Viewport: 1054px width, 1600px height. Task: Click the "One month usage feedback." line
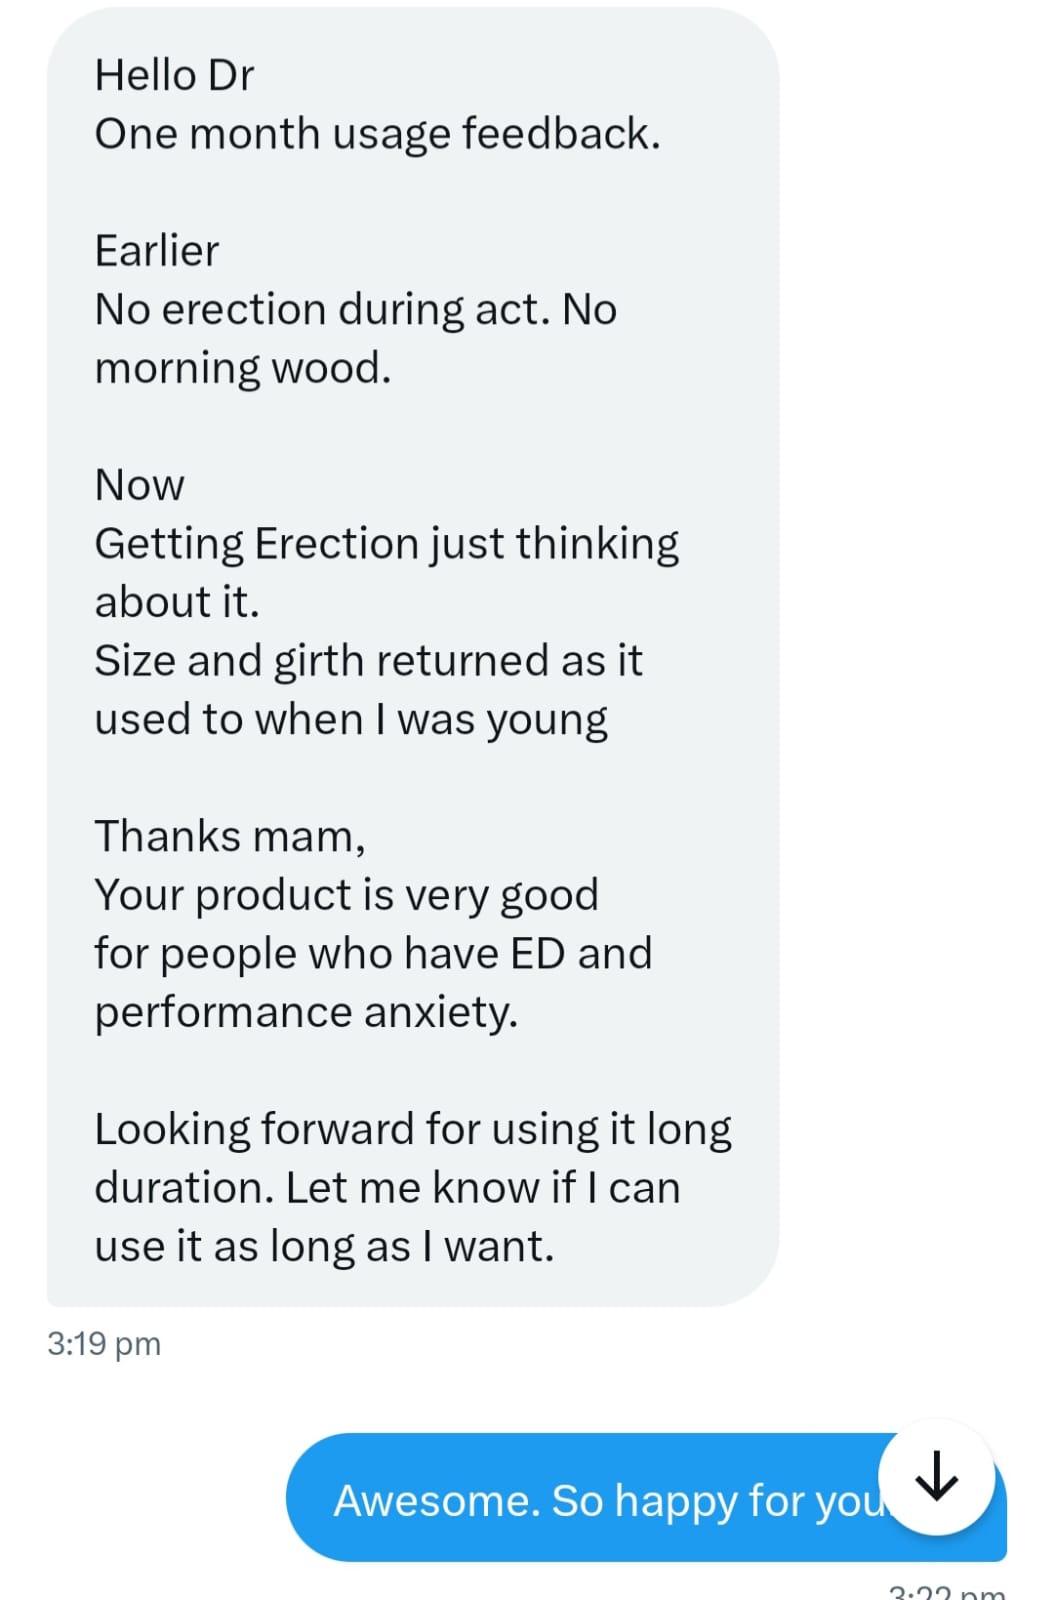[x=377, y=134]
